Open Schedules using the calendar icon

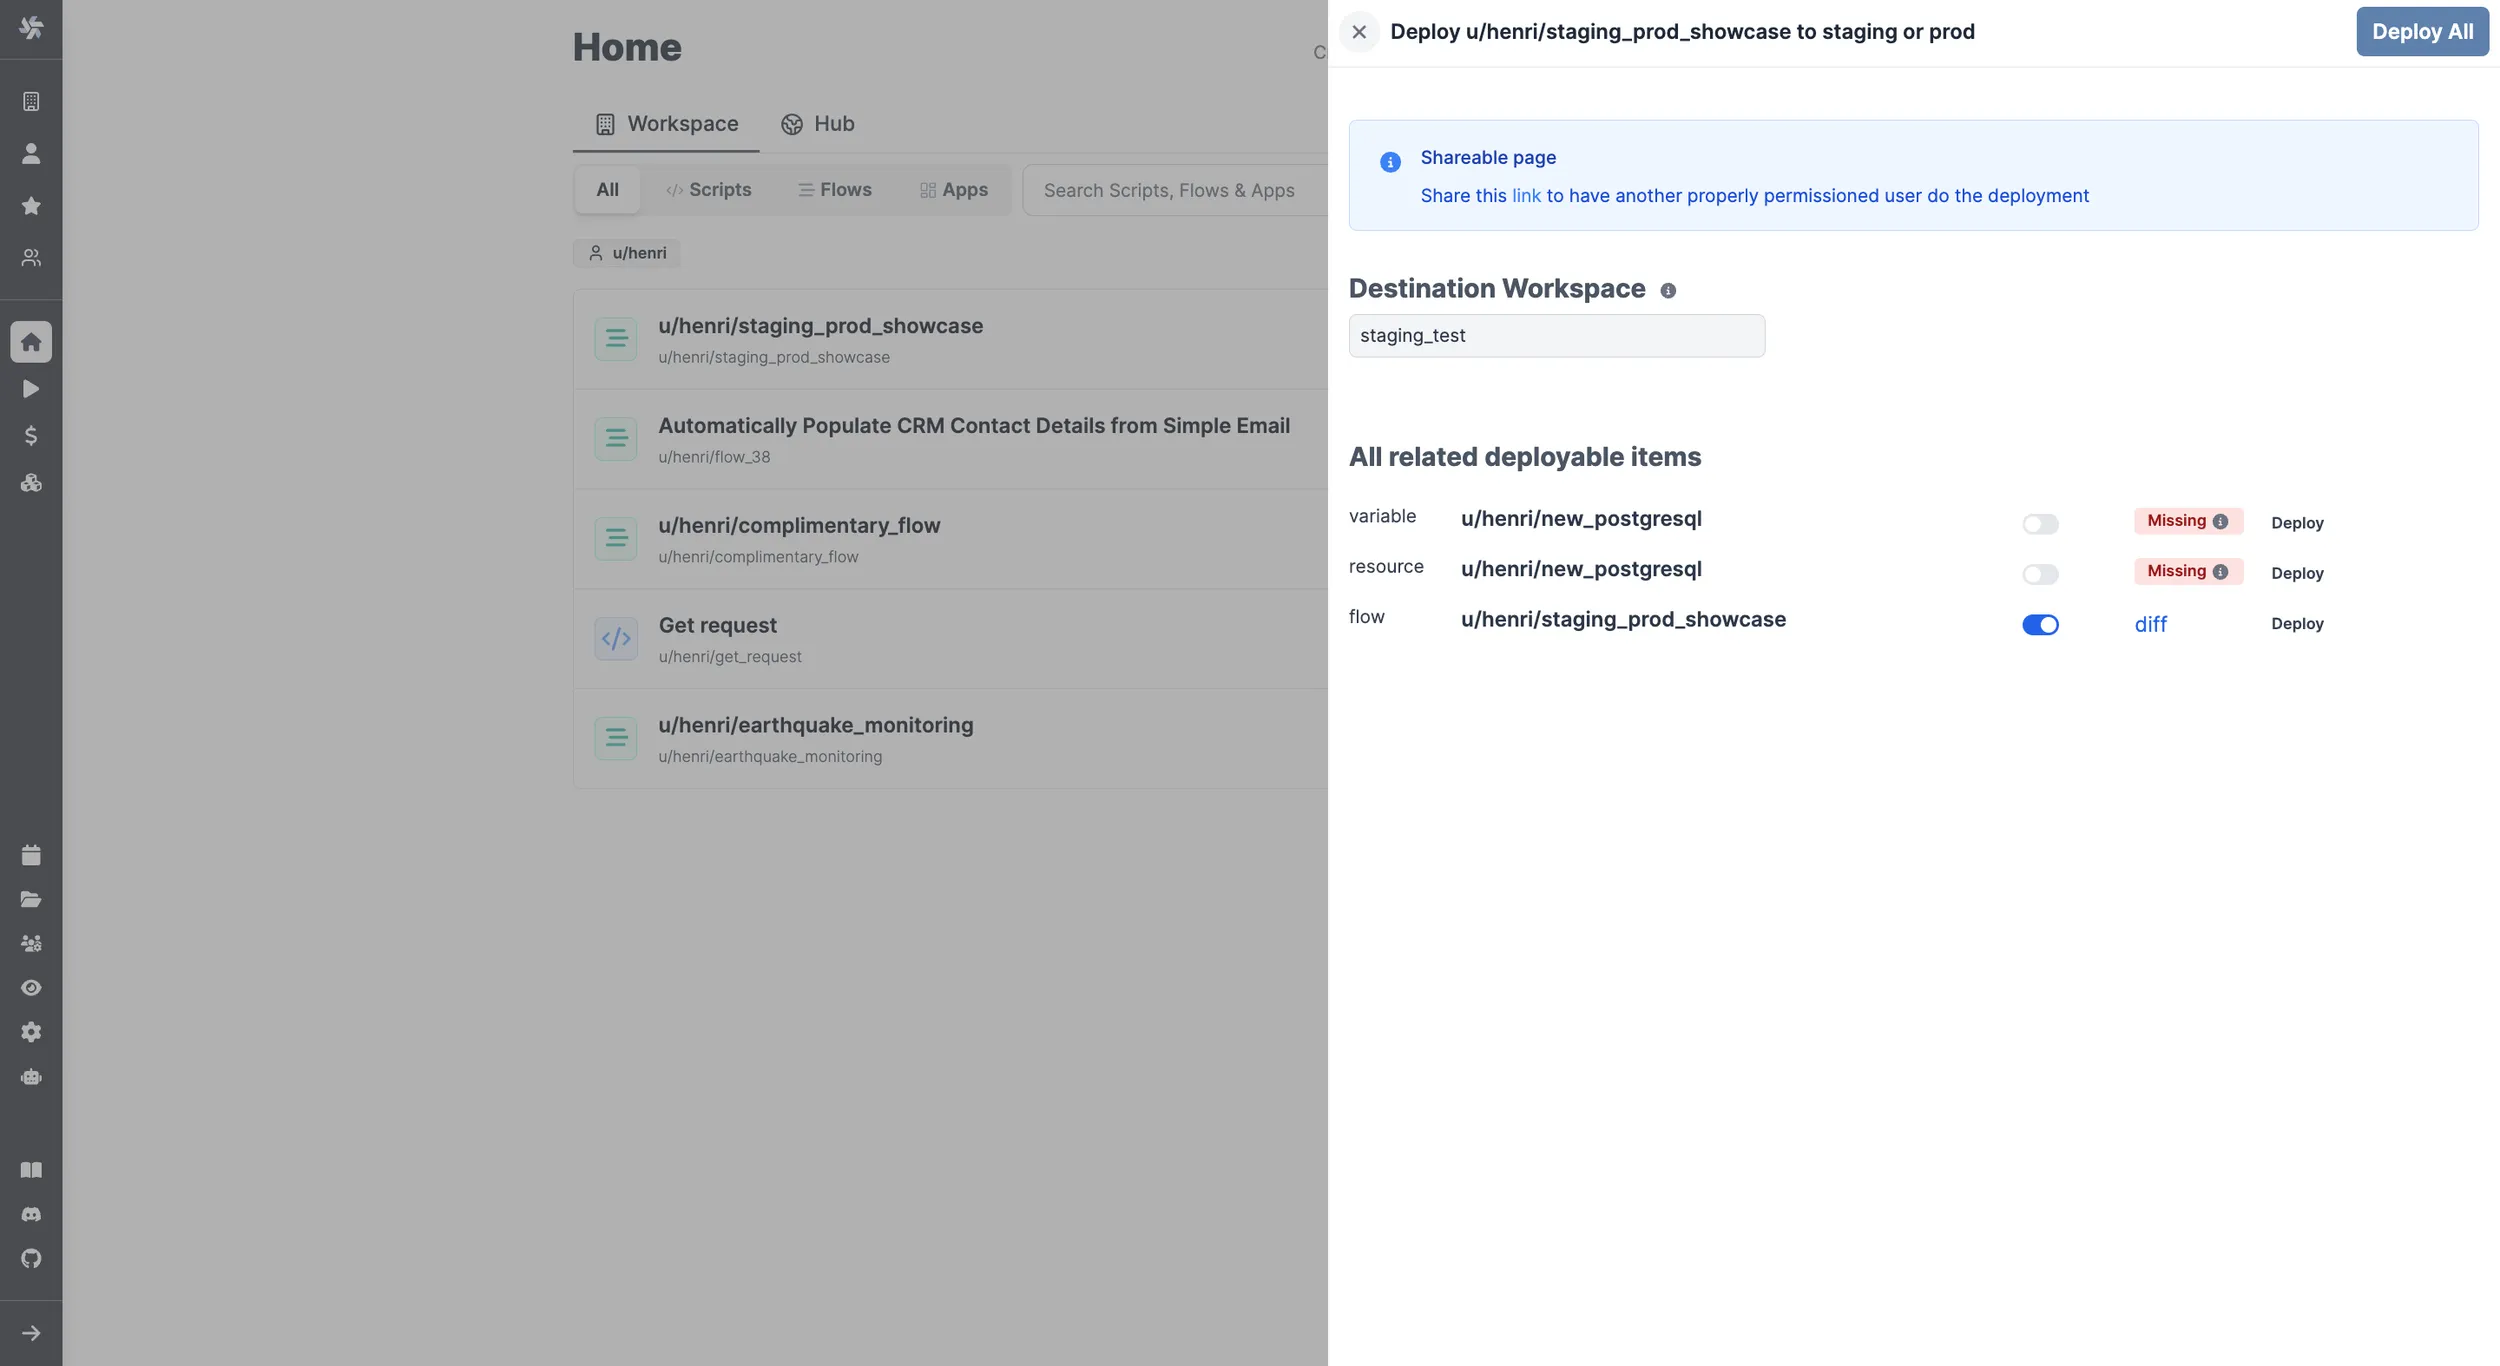pyautogui.click(x=31, y=855)
